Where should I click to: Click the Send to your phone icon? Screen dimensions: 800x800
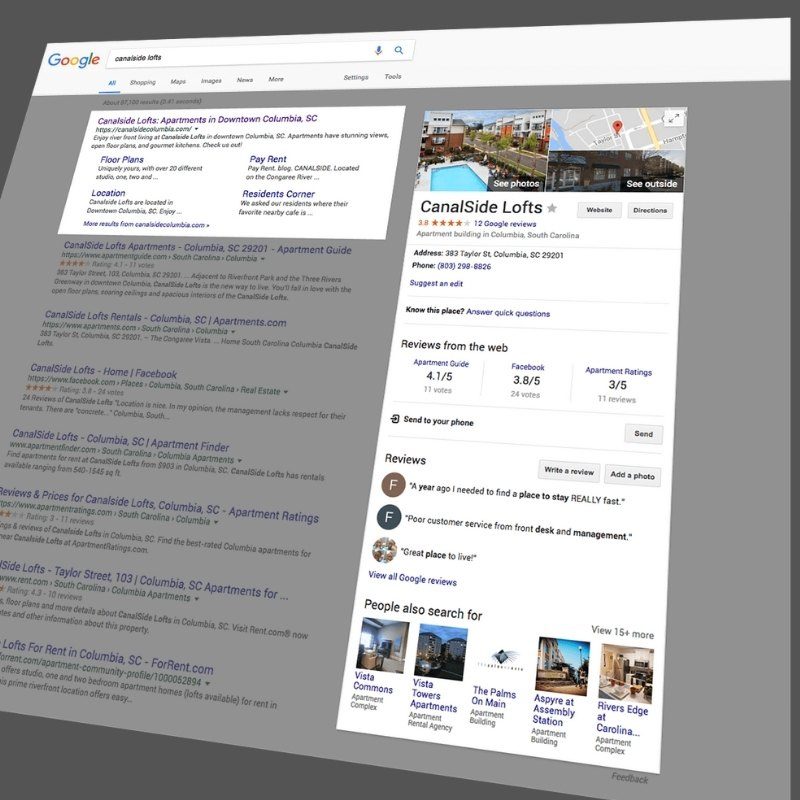coord(394,419)
